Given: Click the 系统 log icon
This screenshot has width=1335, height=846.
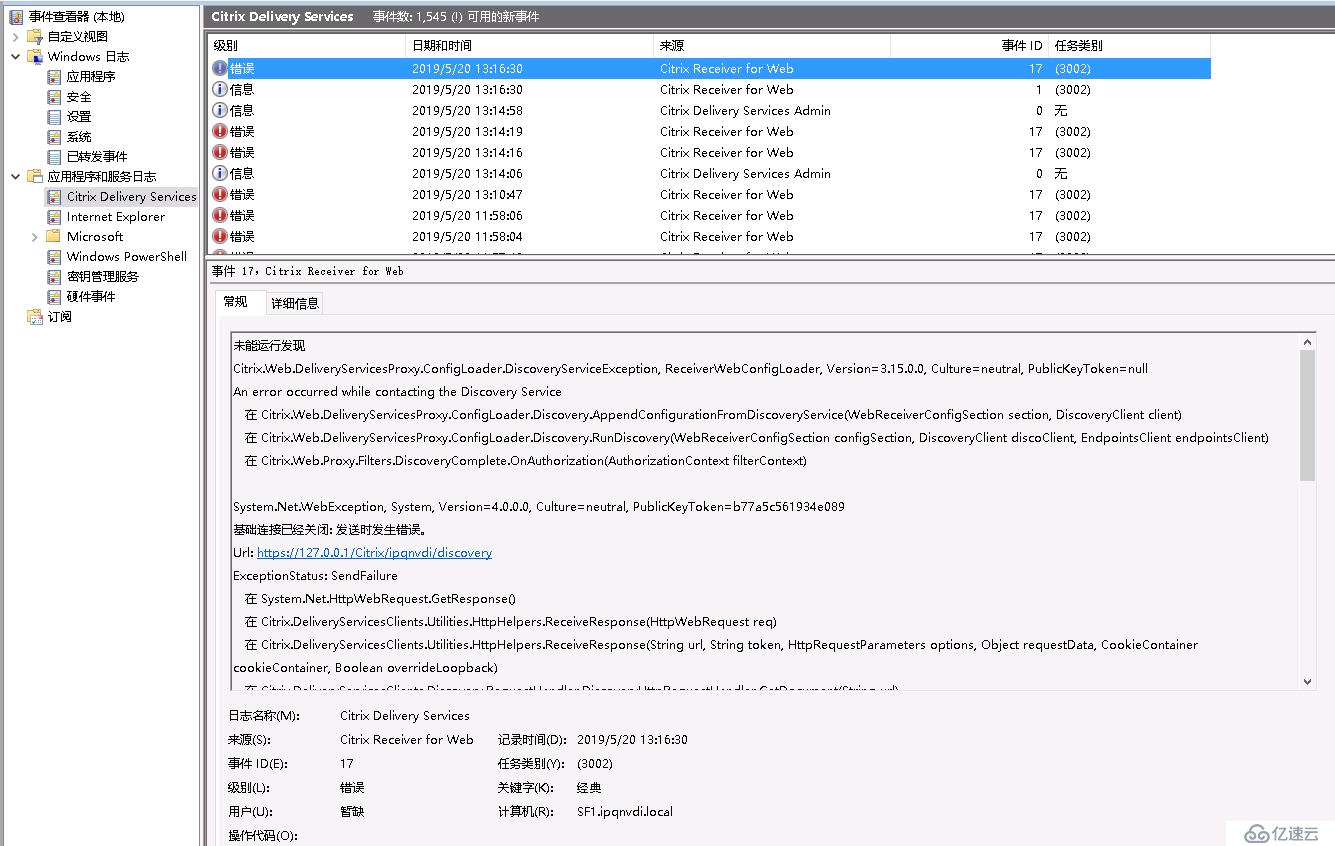Looking at the screenshot, I should (54, 137).
